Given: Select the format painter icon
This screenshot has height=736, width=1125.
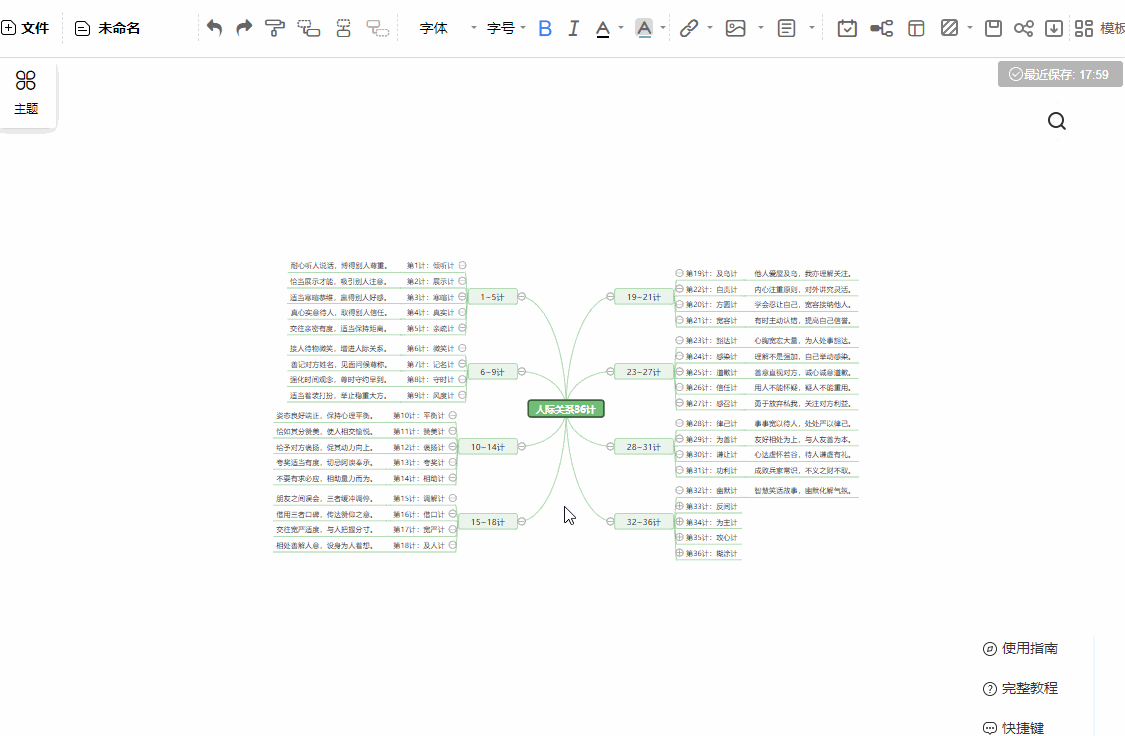Looking at the screenshot, I should tap(275, 28).
